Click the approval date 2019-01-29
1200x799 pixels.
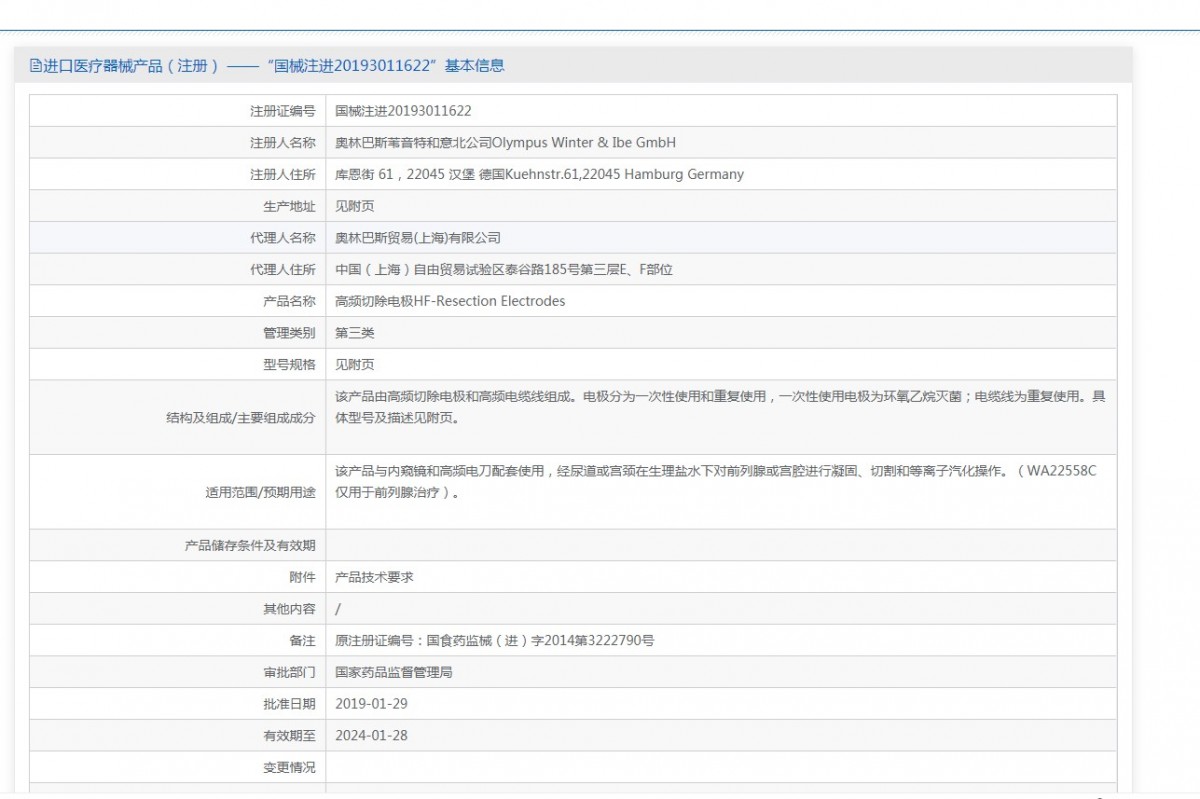pos(371,704)
